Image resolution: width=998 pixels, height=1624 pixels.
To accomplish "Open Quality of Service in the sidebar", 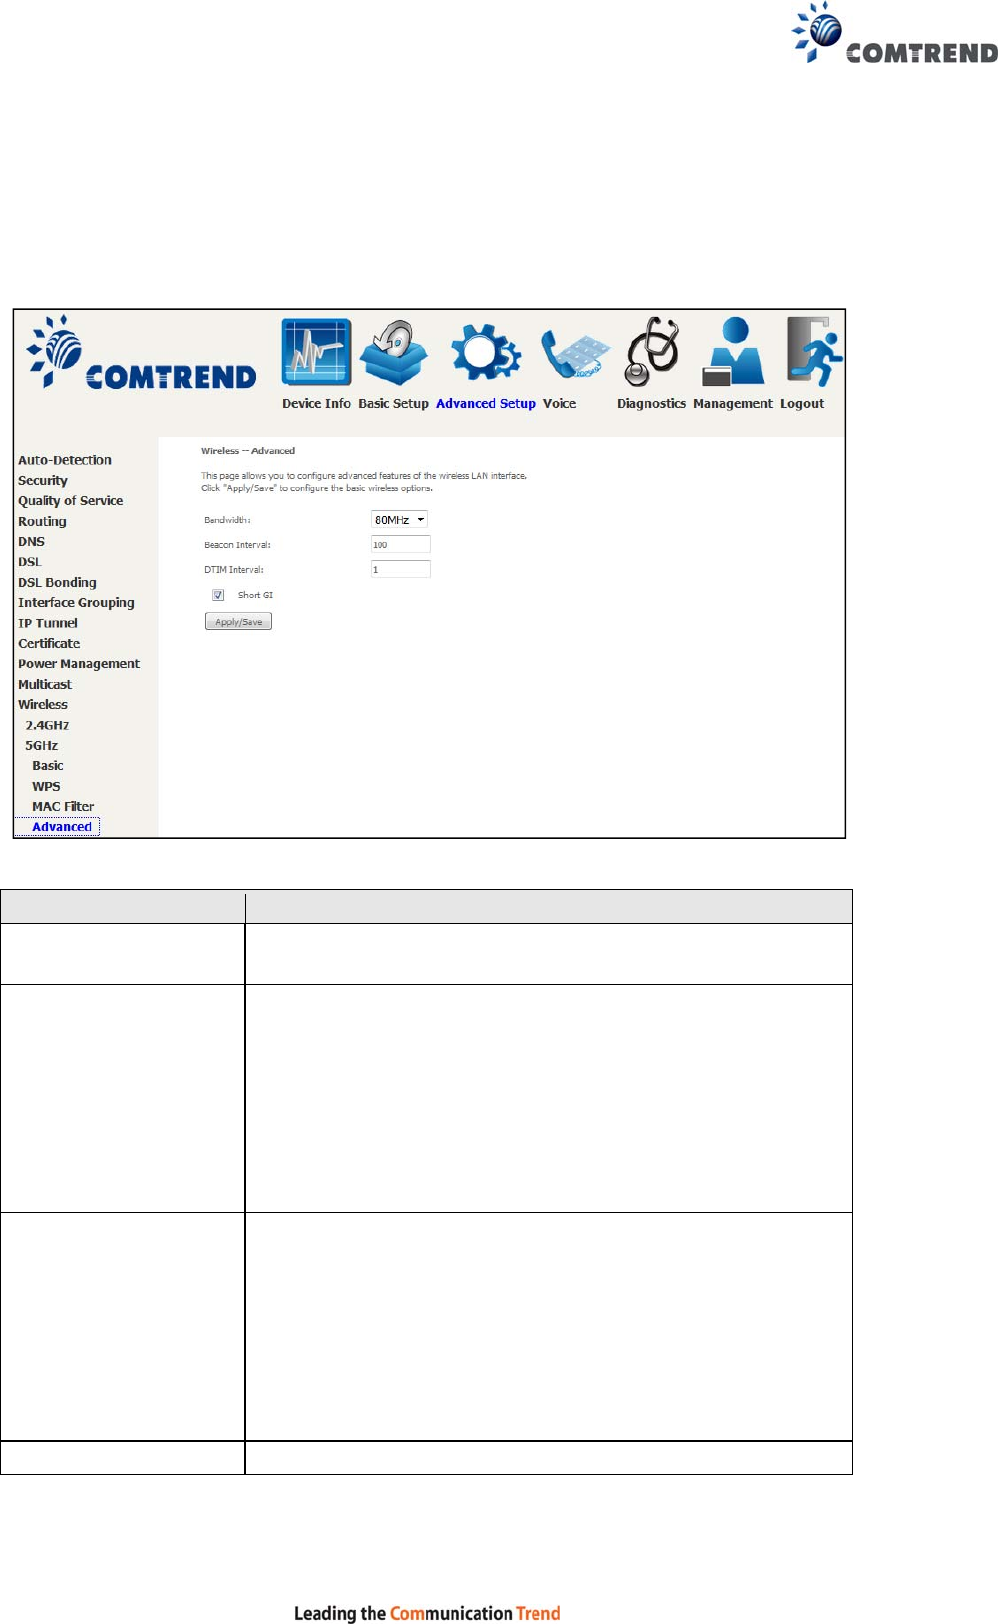I will (71, 501).
